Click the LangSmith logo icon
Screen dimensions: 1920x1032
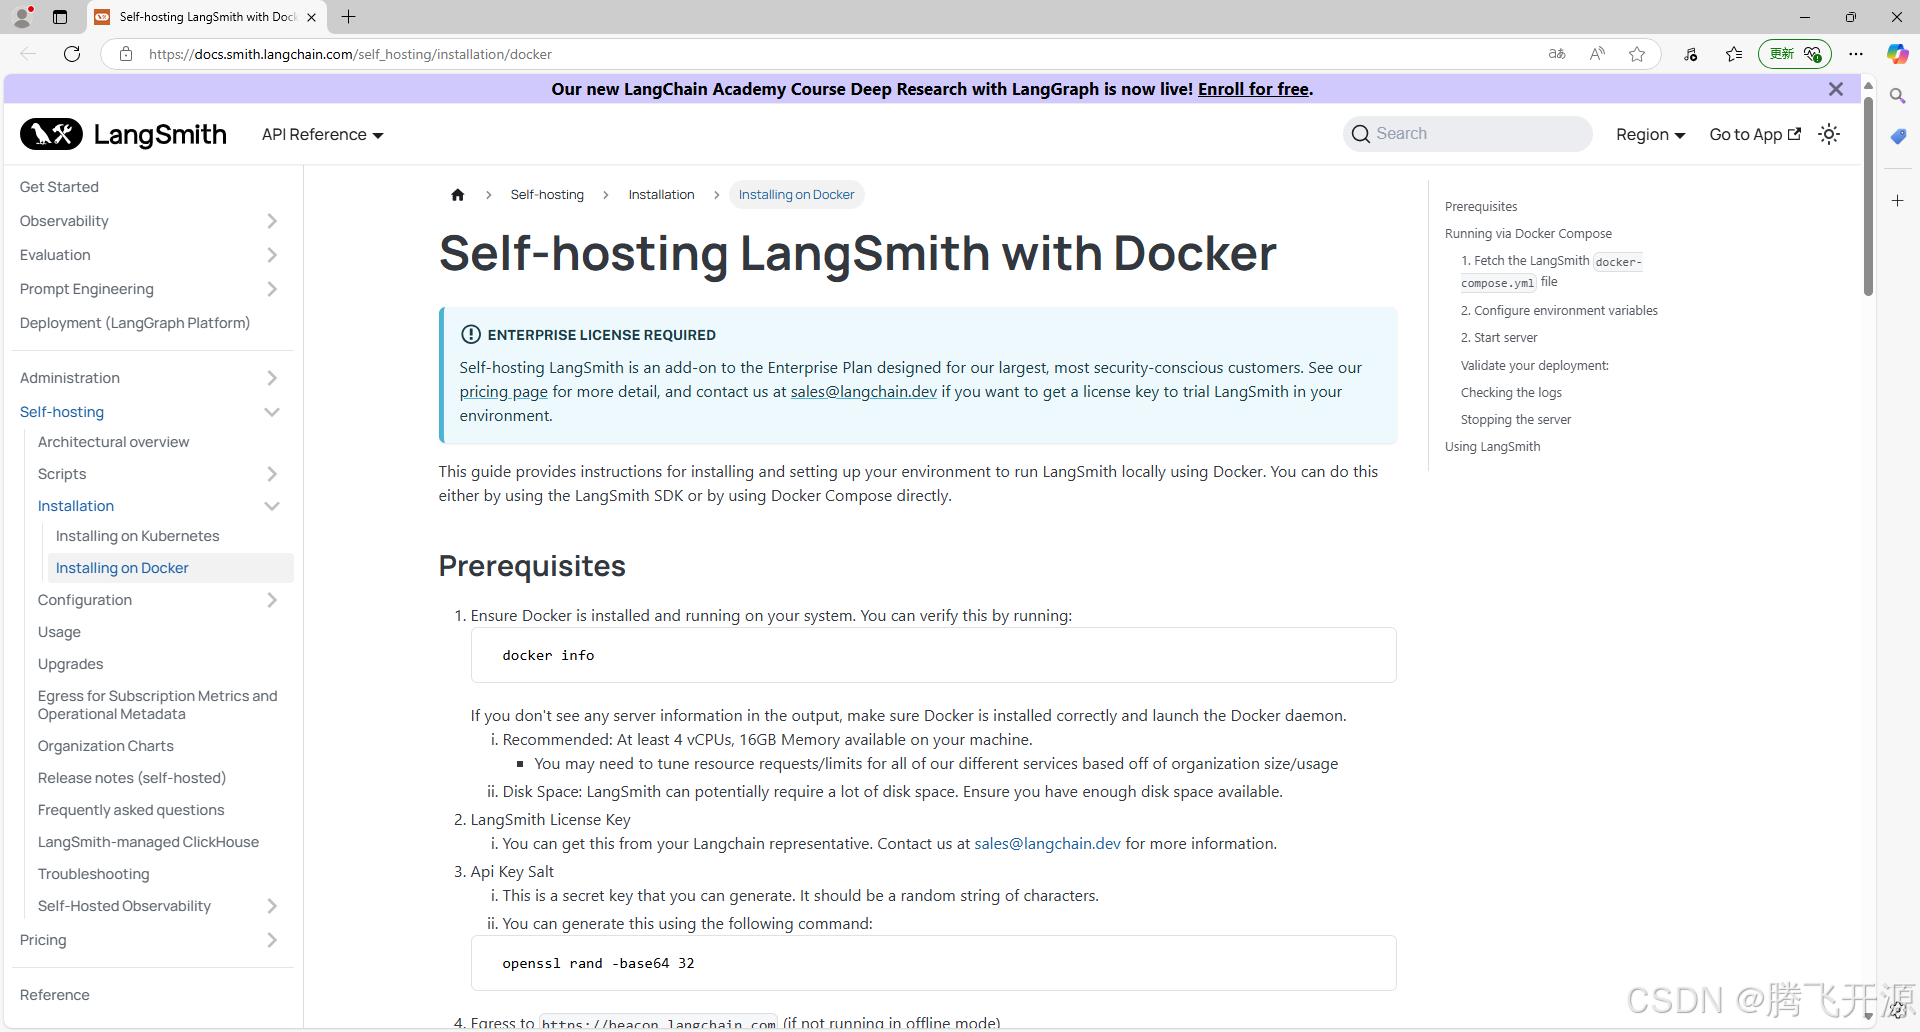tap(51, 134)
